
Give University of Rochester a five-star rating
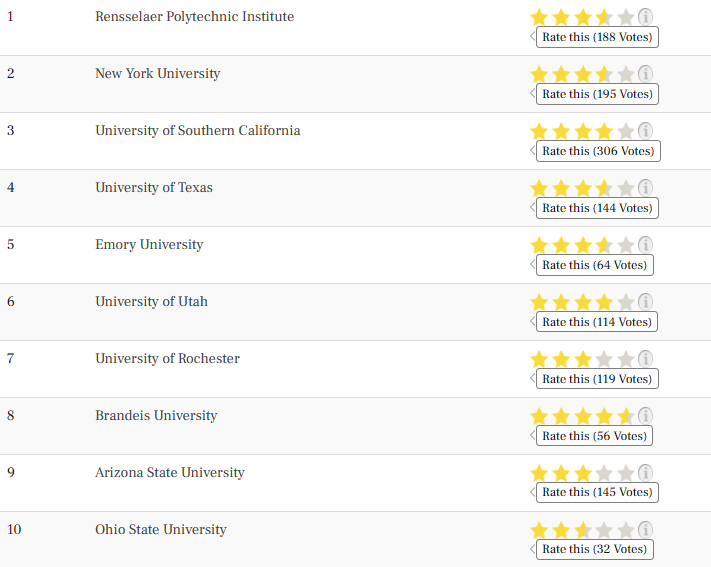tap(626, 359)
